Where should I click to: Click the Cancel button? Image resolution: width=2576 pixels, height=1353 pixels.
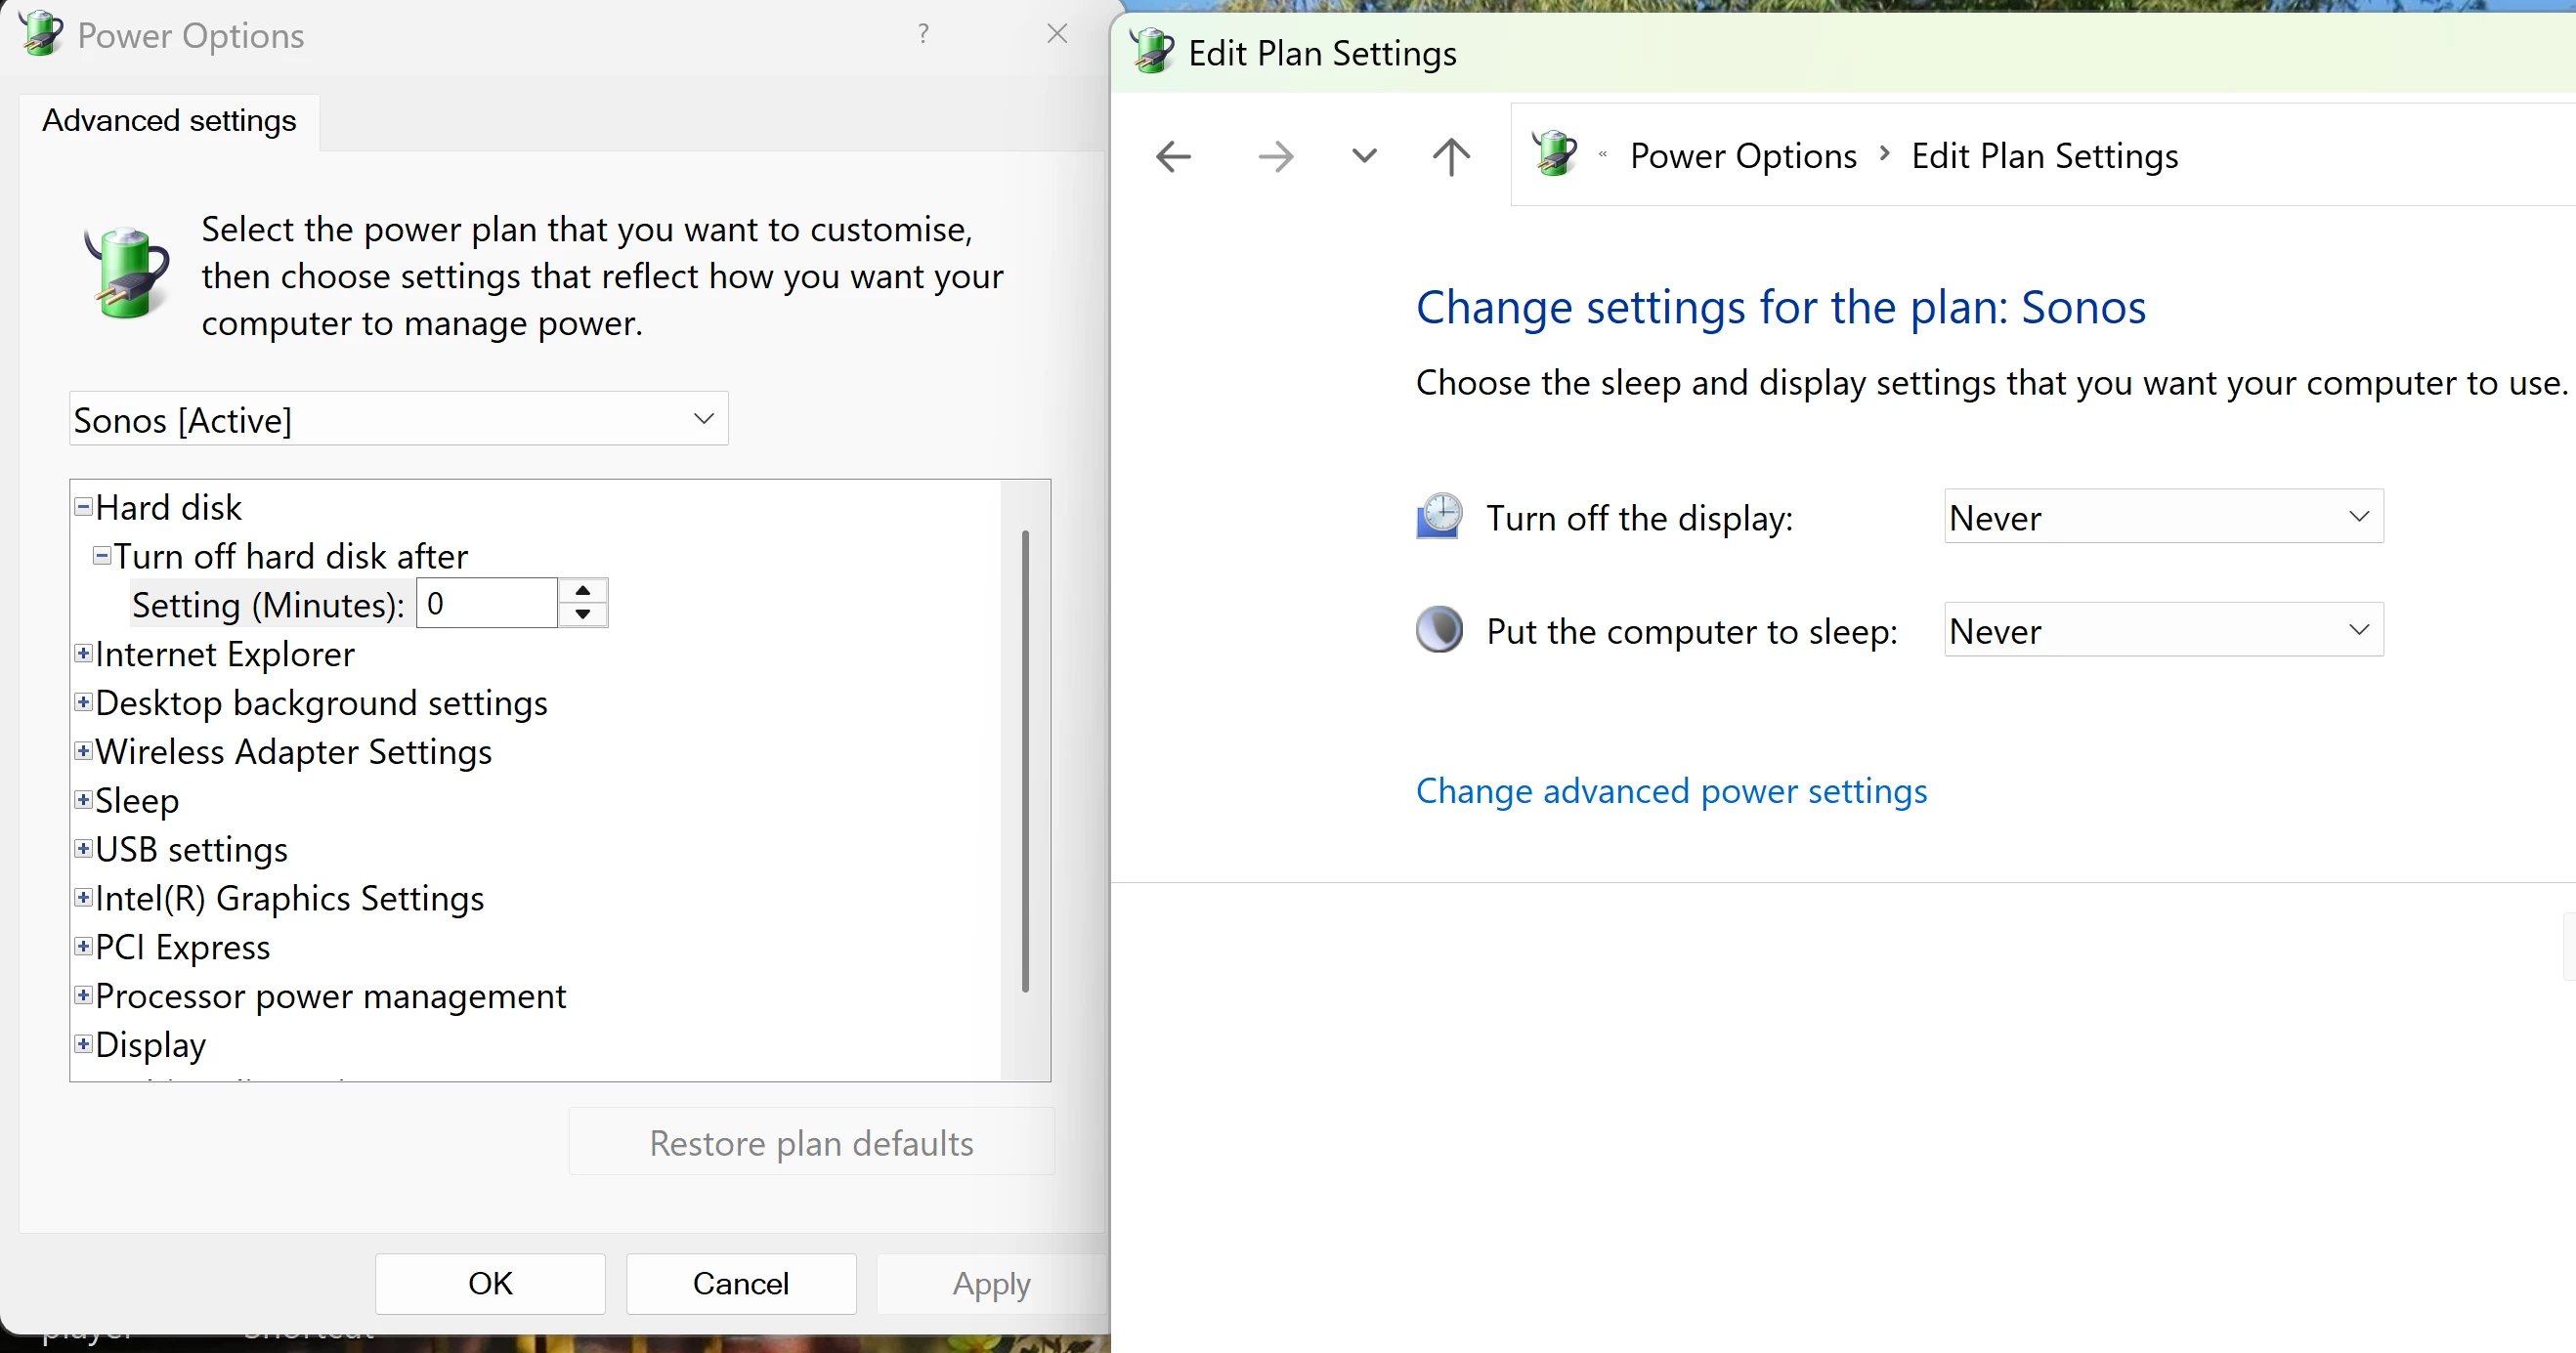740,1283
